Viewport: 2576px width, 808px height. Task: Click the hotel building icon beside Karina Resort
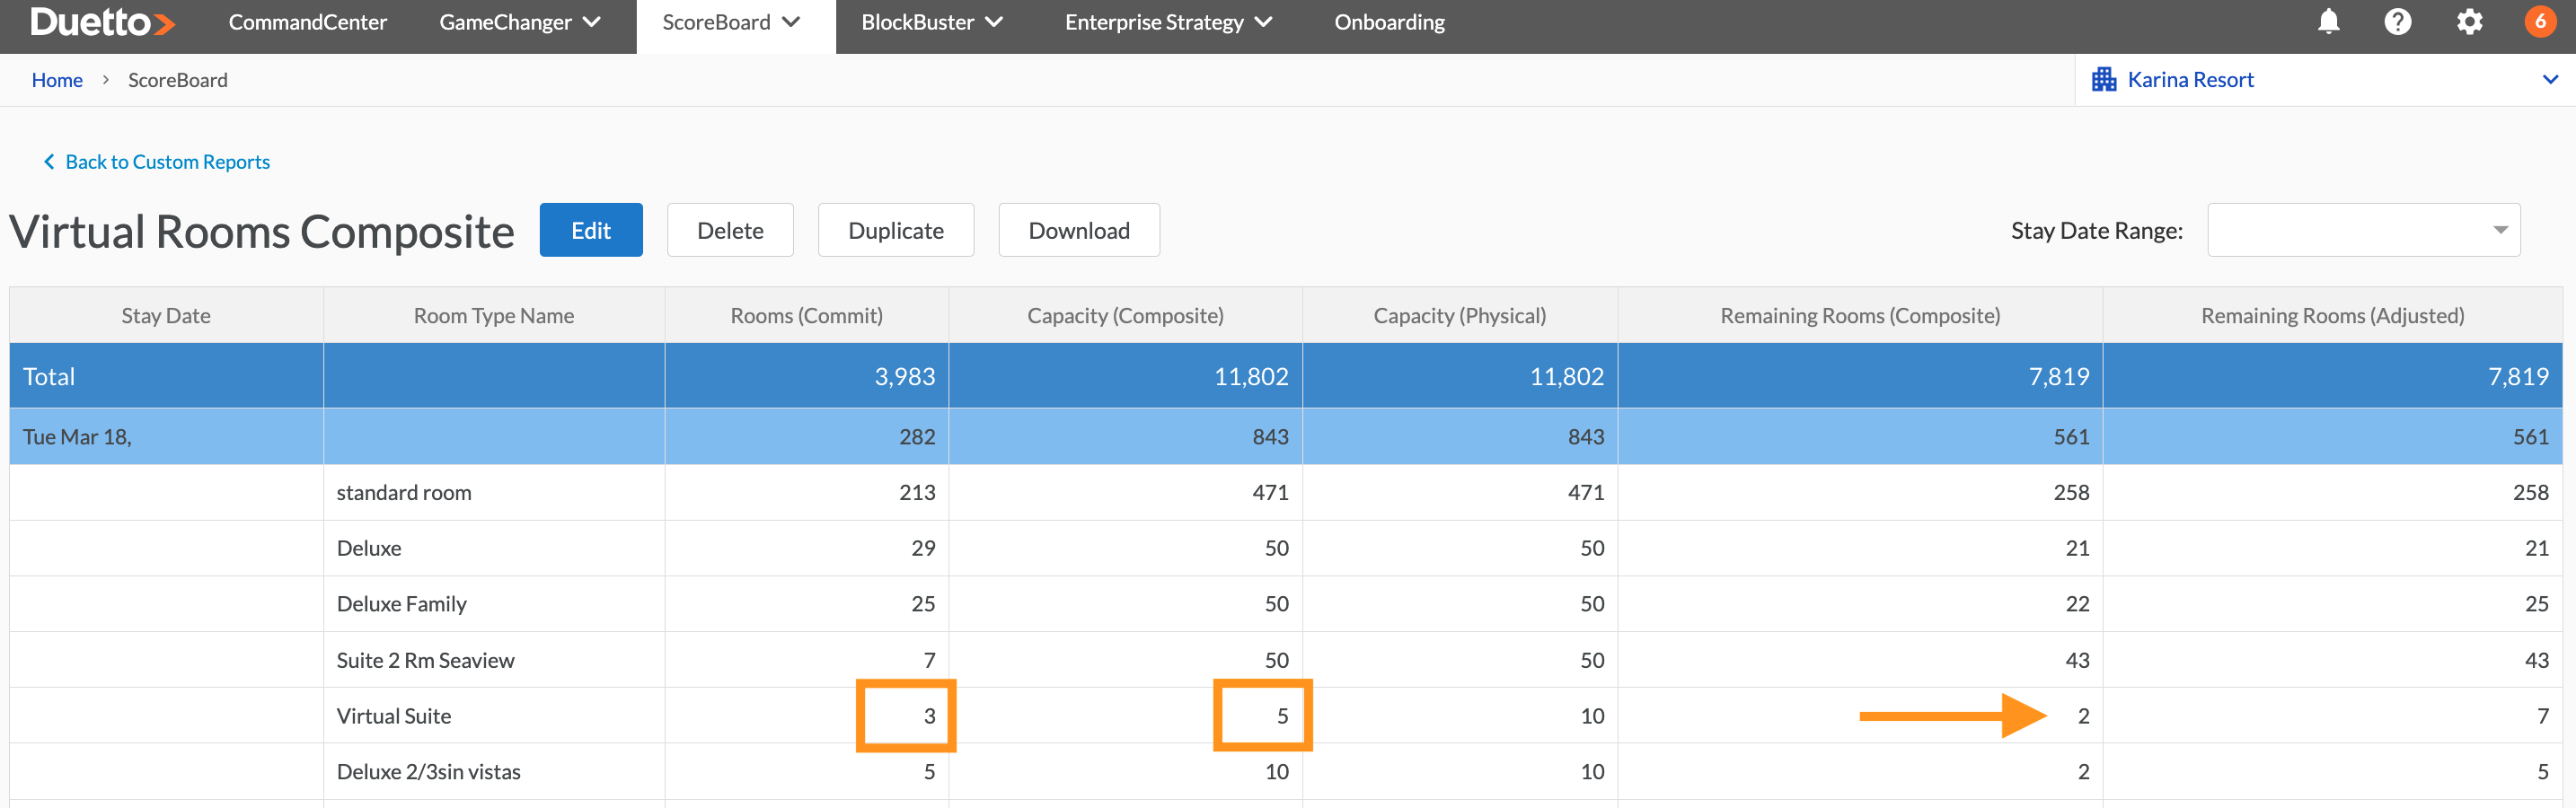coord(2104,80)
